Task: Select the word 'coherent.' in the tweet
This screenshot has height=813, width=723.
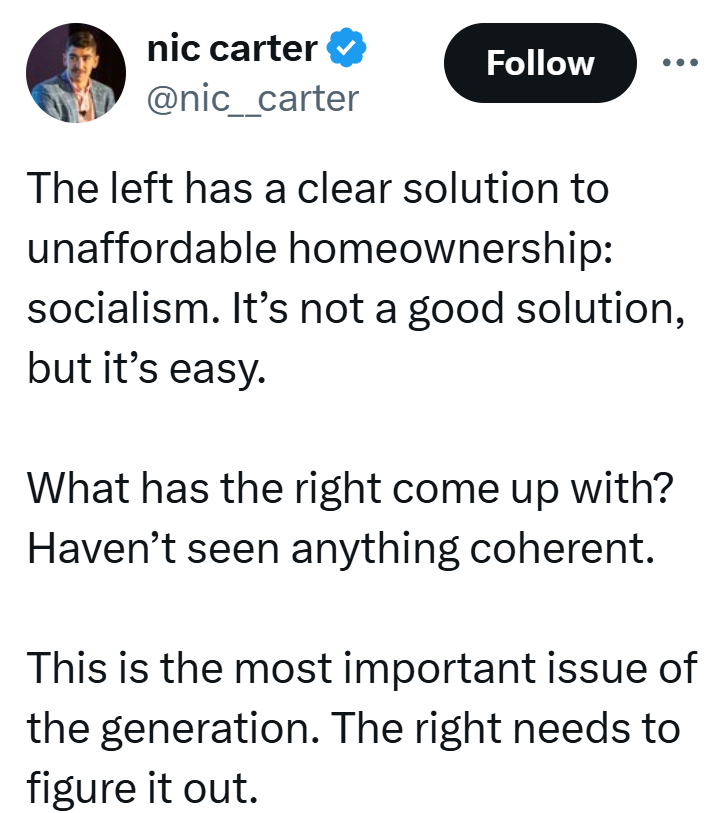Action: pos(562,549)
